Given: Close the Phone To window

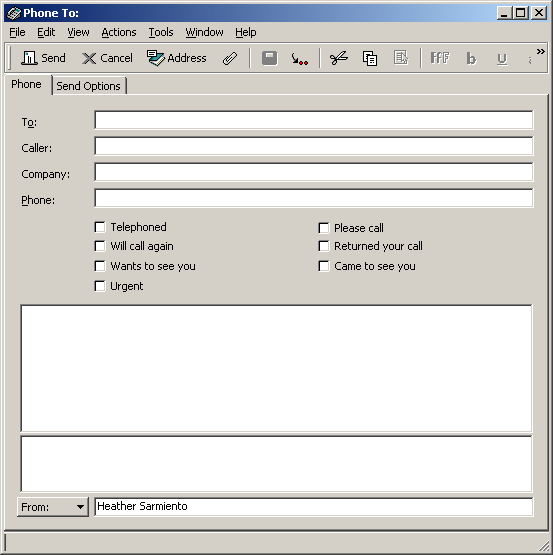Looking at the screenshot, I should pyautogui.click(x=539, y=13).
